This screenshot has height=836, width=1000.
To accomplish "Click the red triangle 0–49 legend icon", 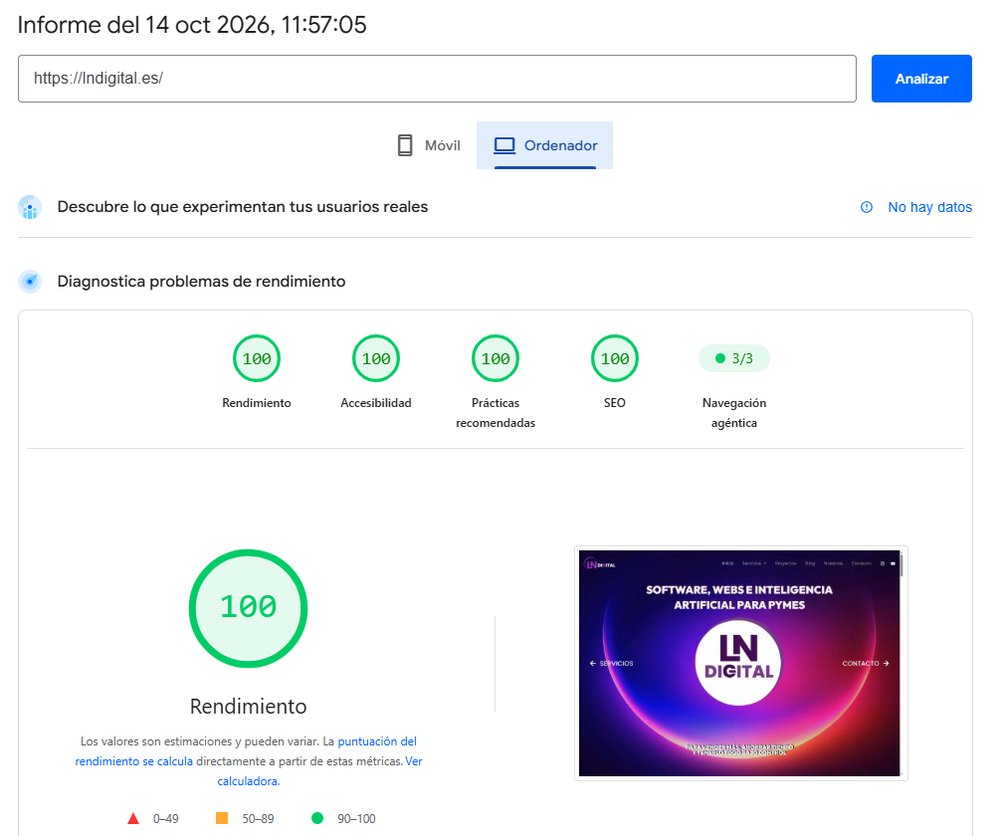I will (133, 818).
